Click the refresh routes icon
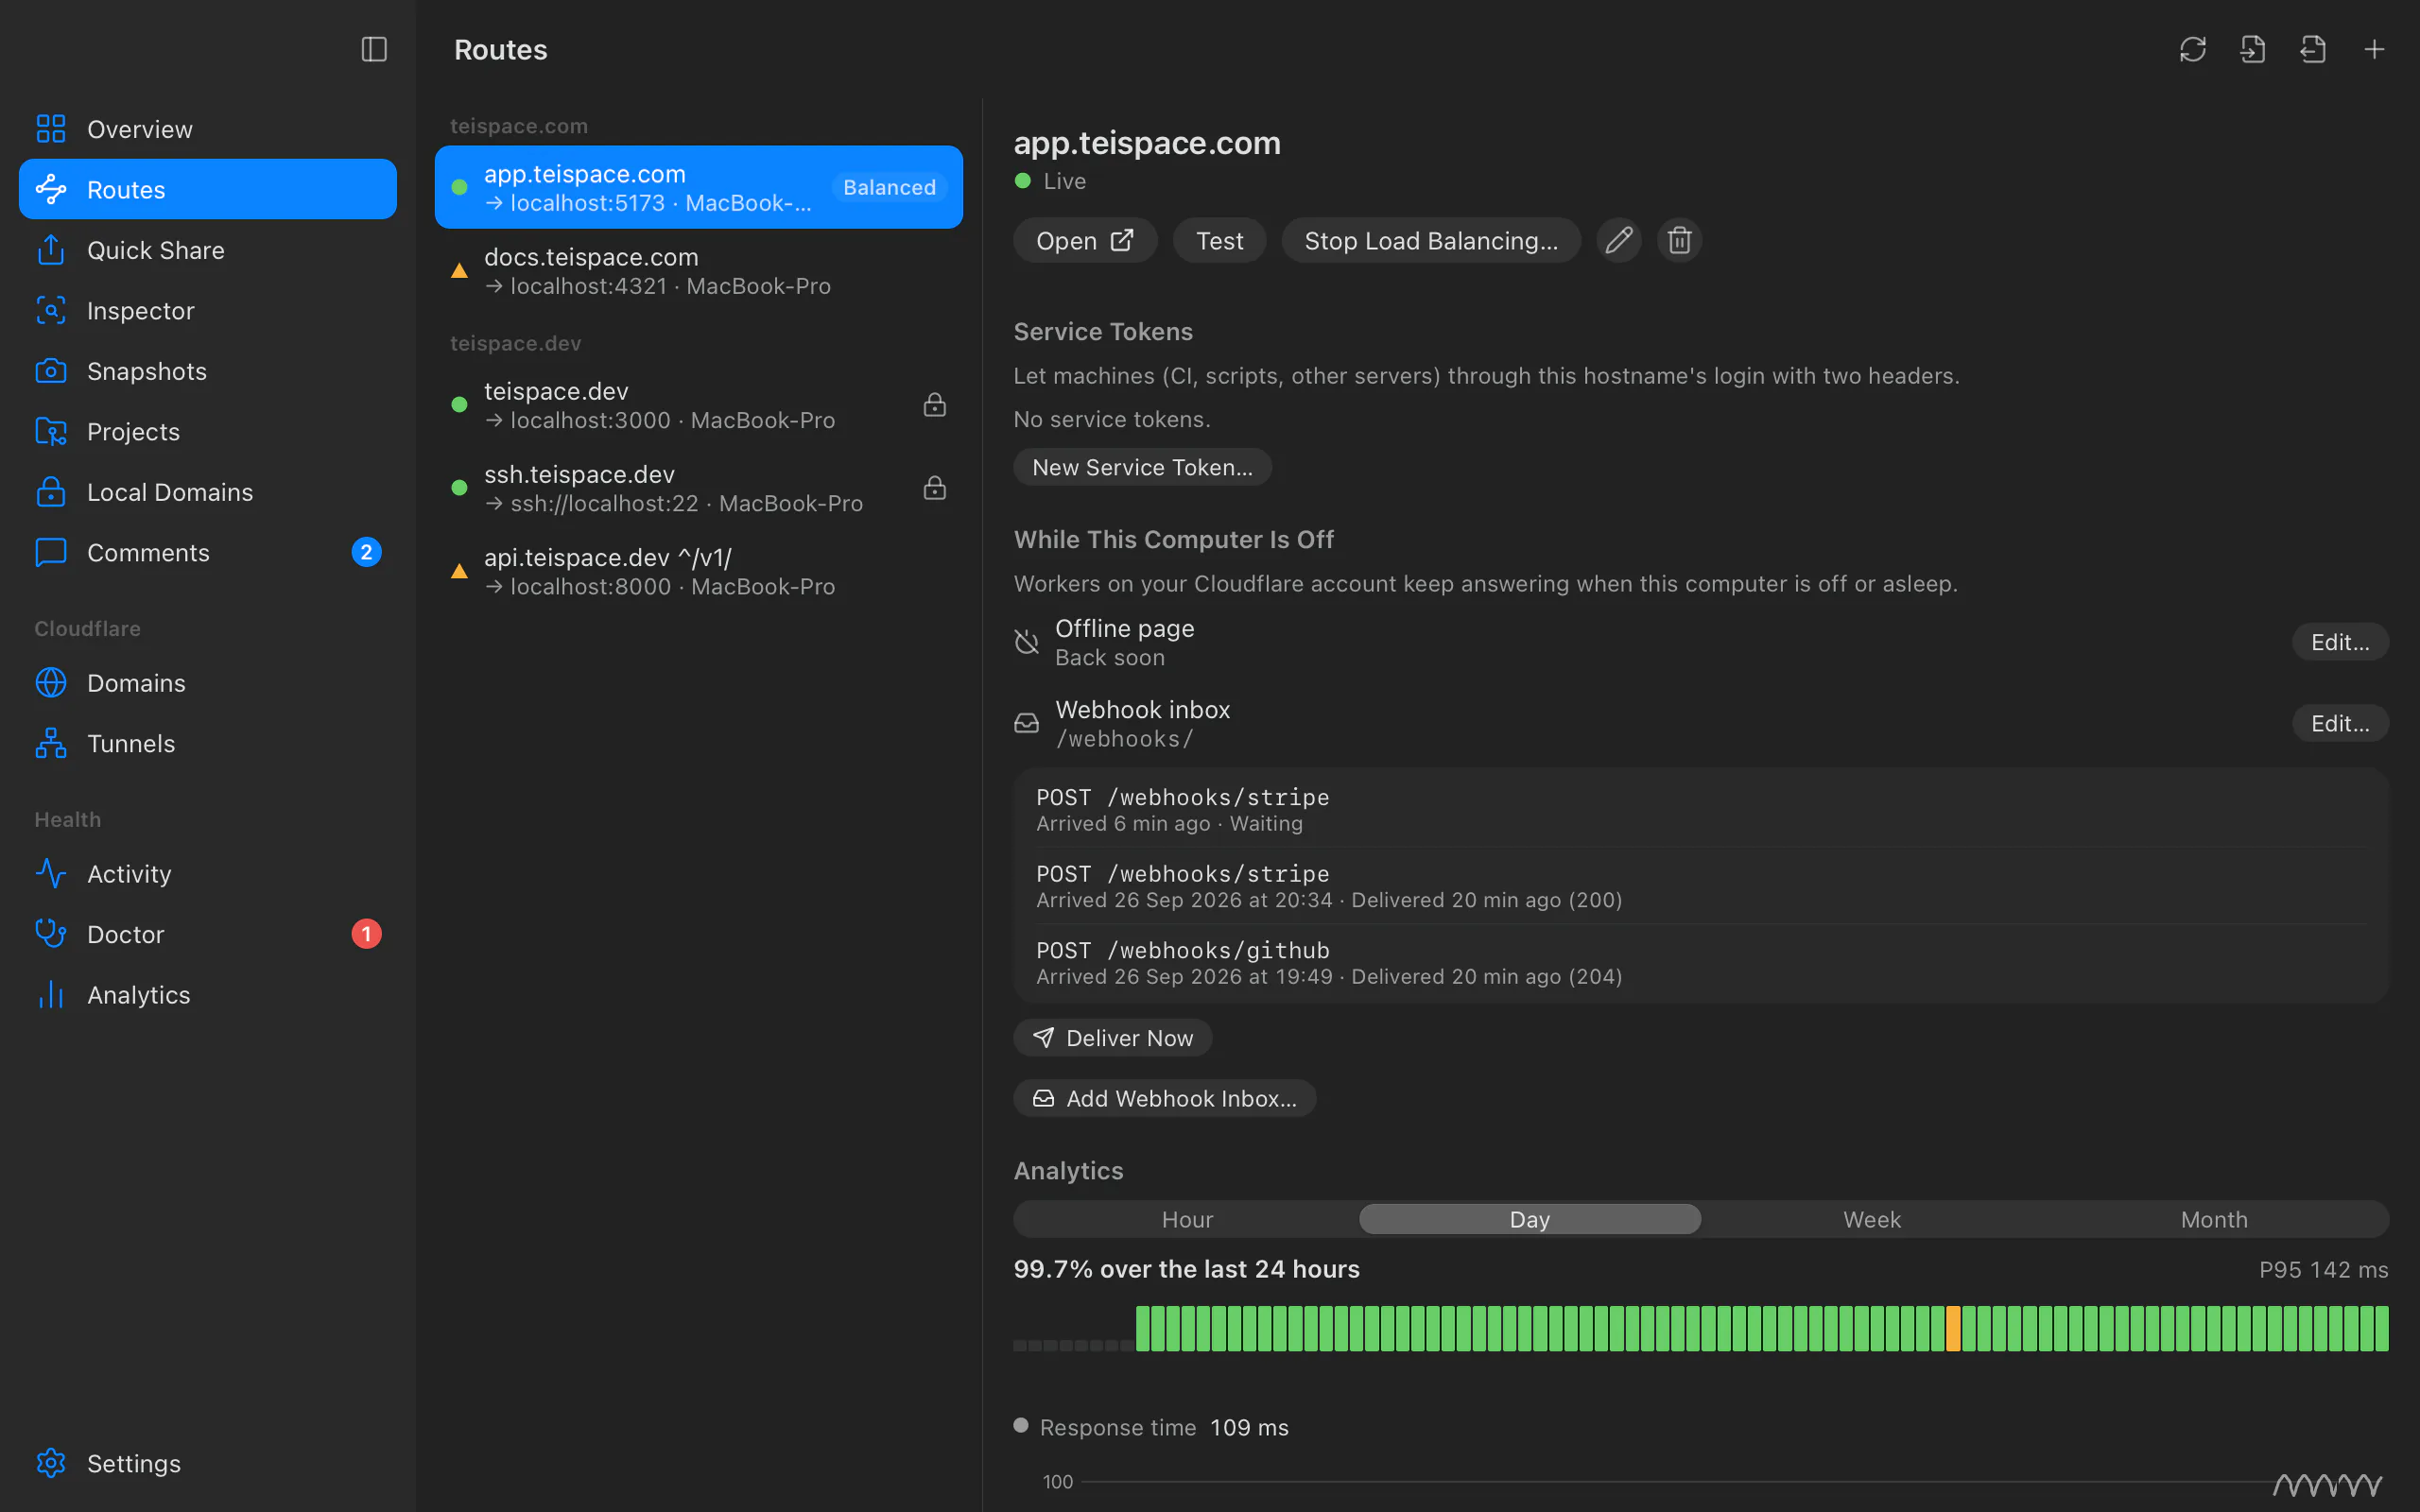The height and width of the screenshot is (1512, 2420). pyautogui.click(x=2192, y=49)
